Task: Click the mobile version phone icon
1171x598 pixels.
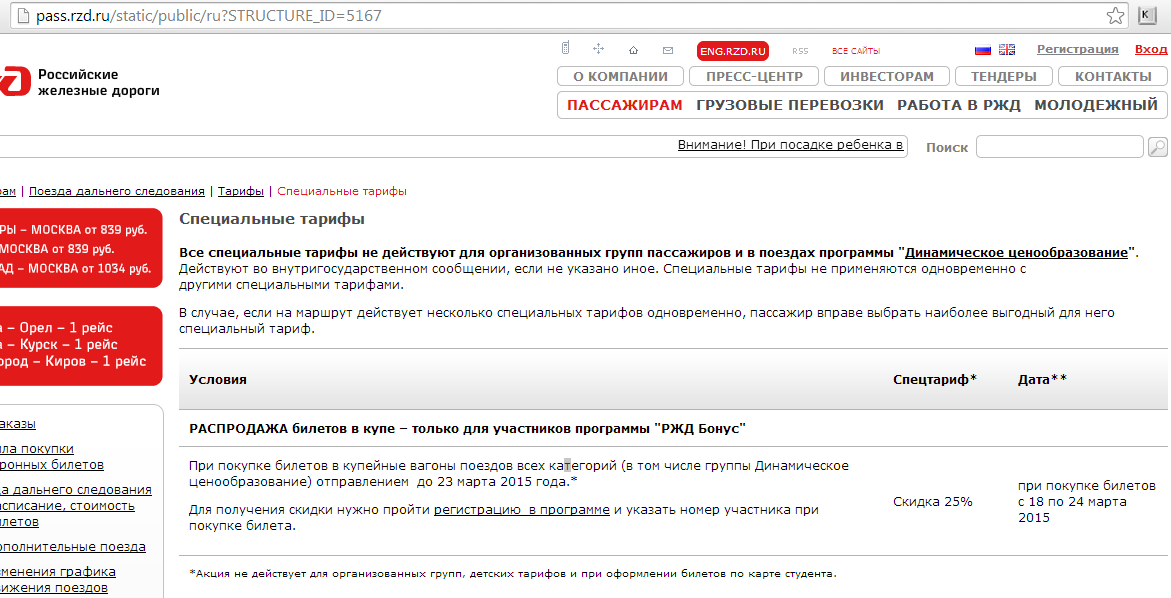Action: click(565, 49)
